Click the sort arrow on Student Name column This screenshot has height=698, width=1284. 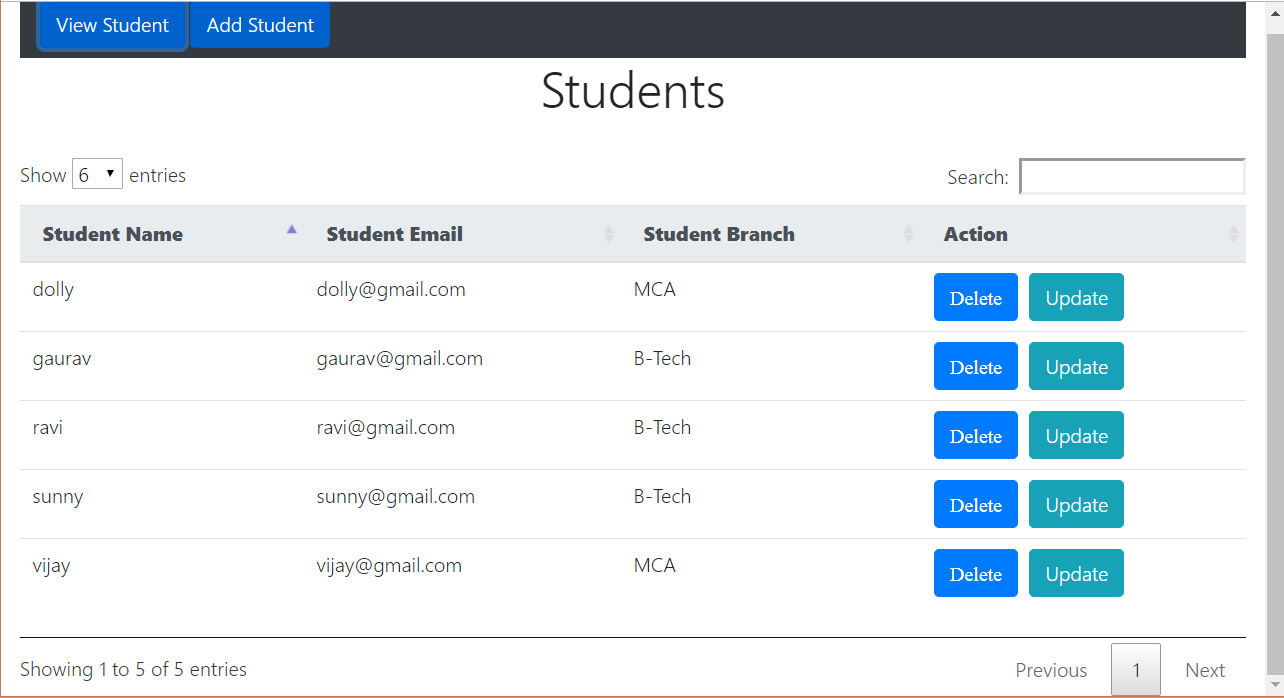tap(291, 229)
